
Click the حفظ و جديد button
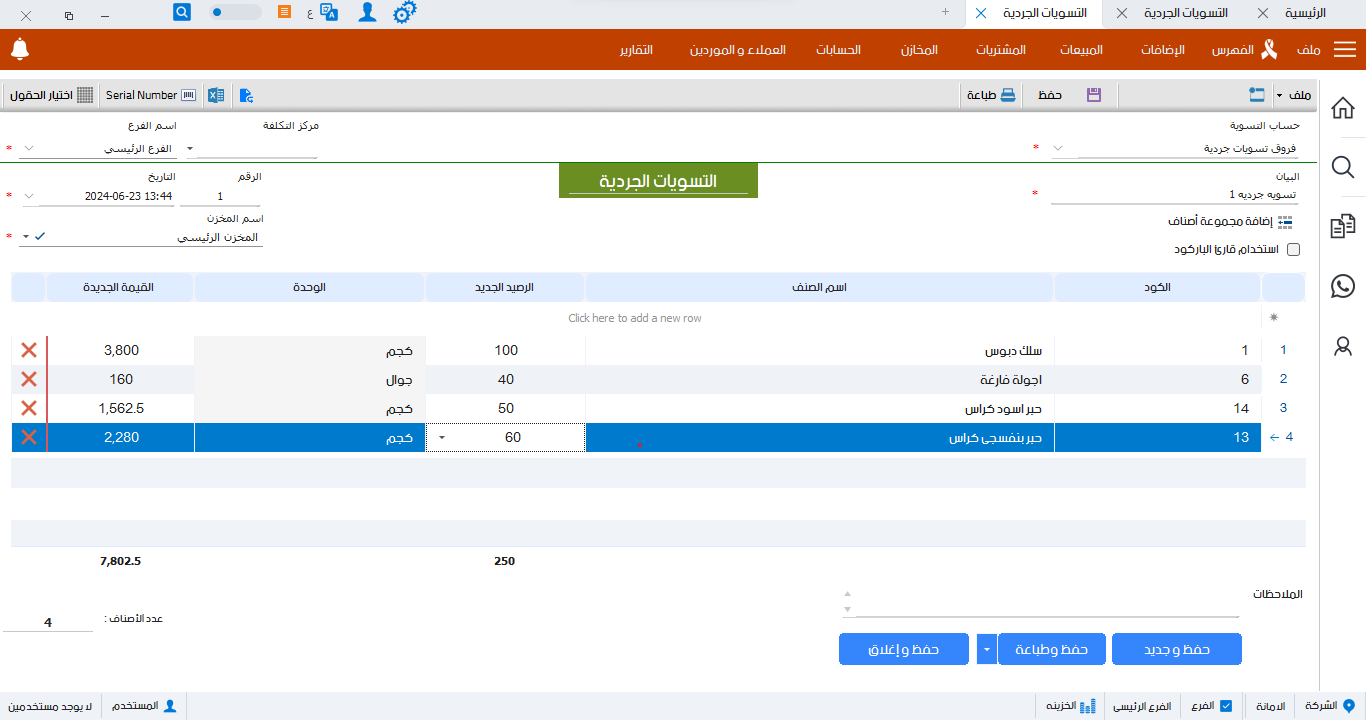(1176, 648)
